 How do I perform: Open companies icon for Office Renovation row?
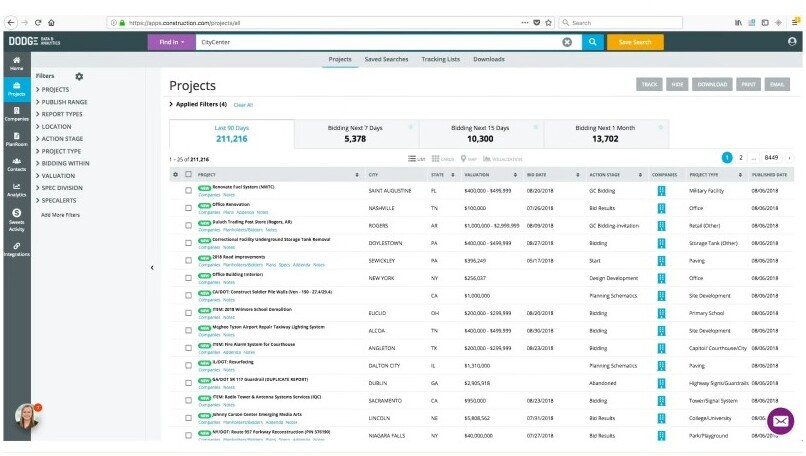click(661, 208)
